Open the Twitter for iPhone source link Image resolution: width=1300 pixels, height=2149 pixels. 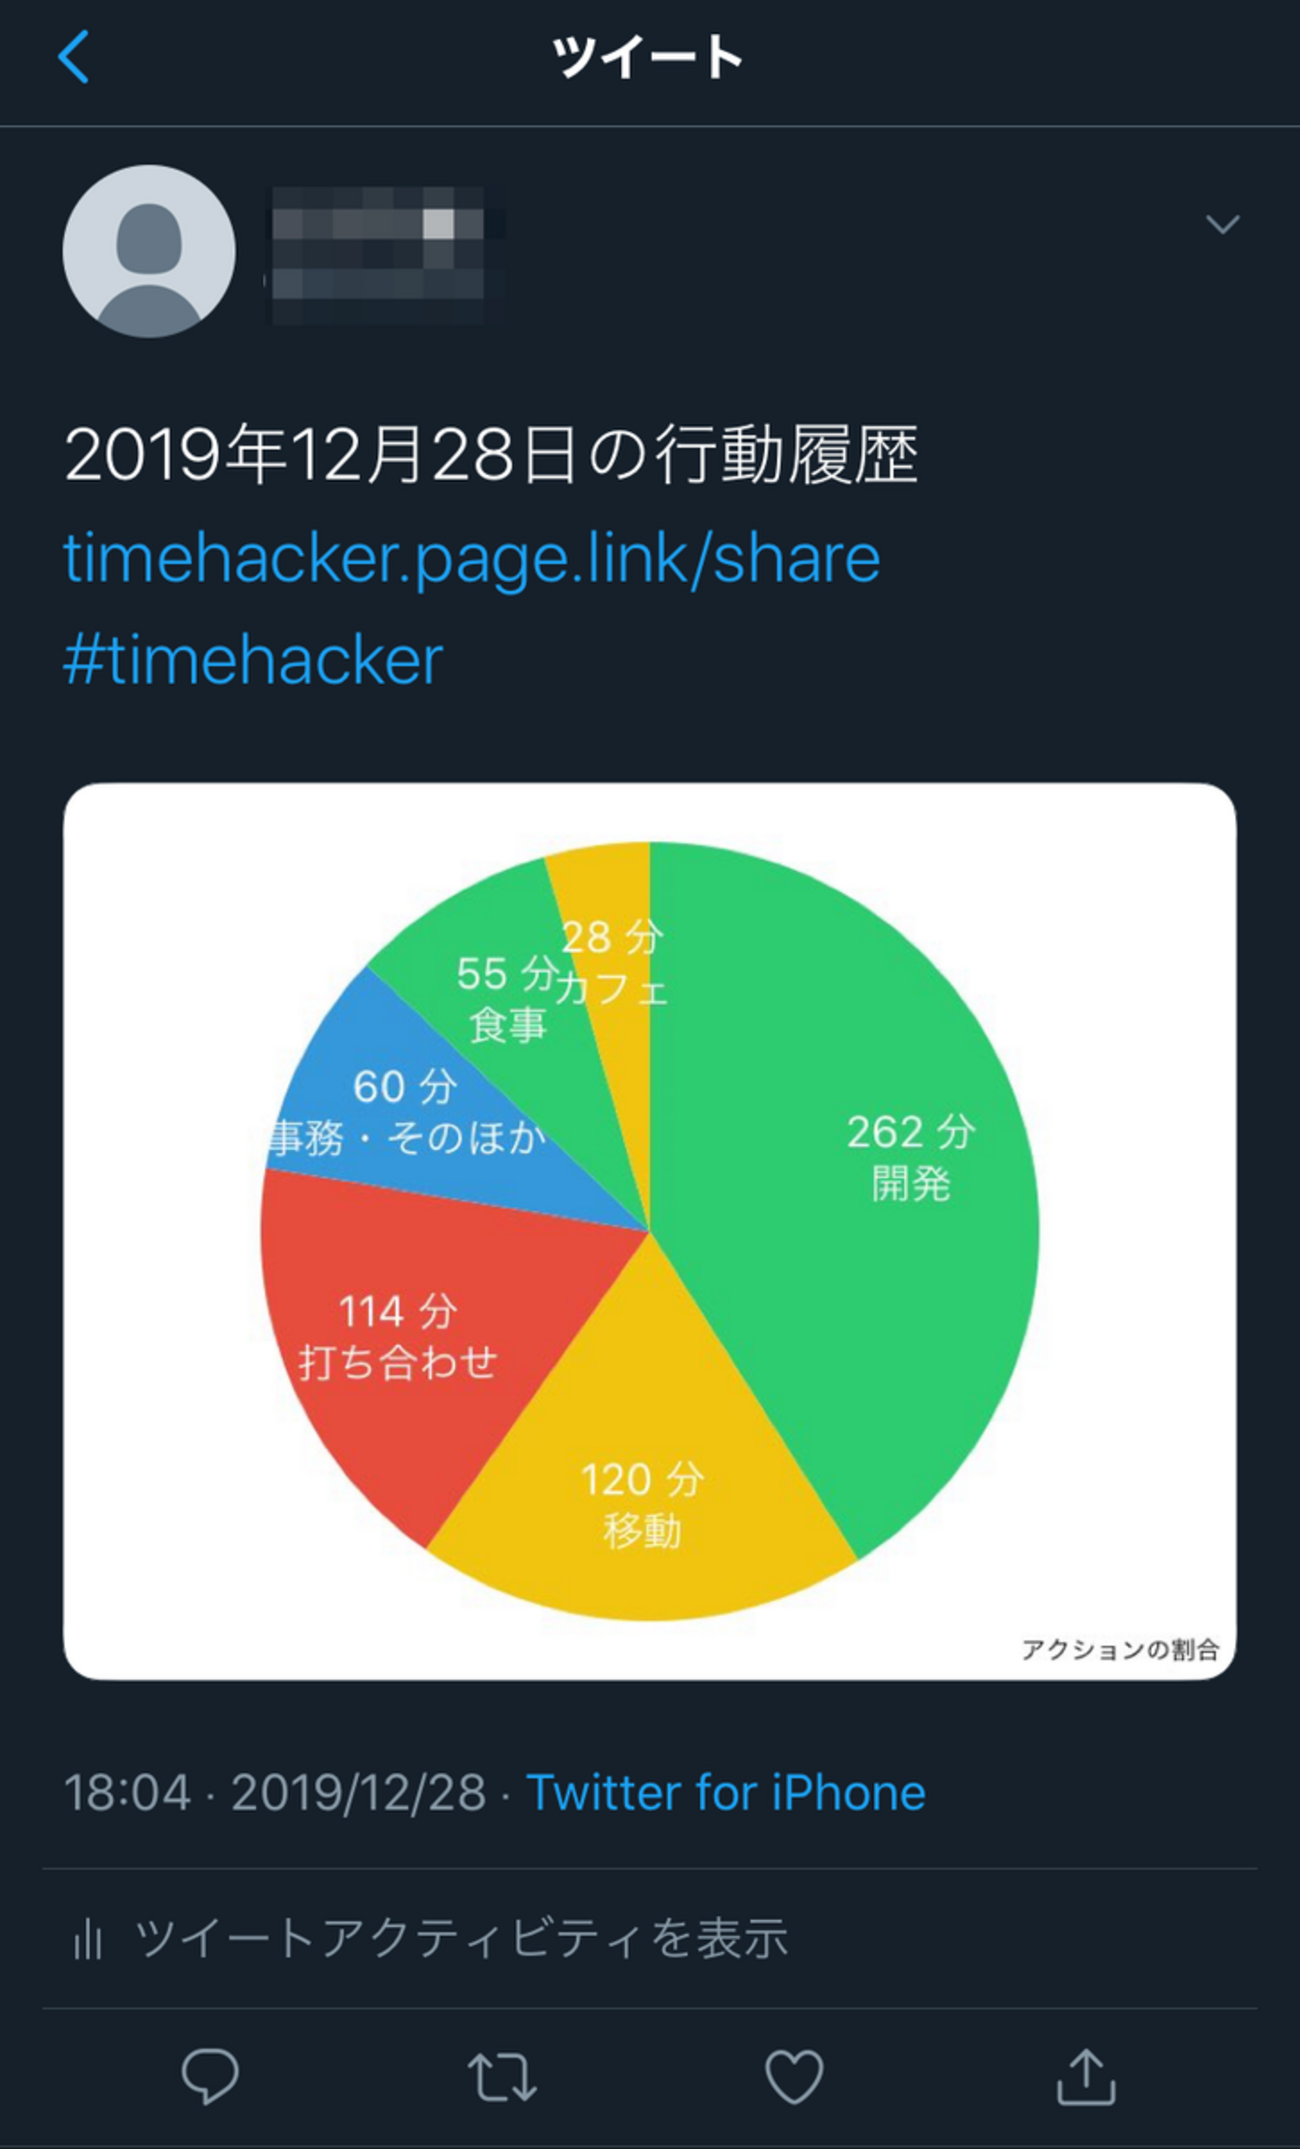point(726,1792)
